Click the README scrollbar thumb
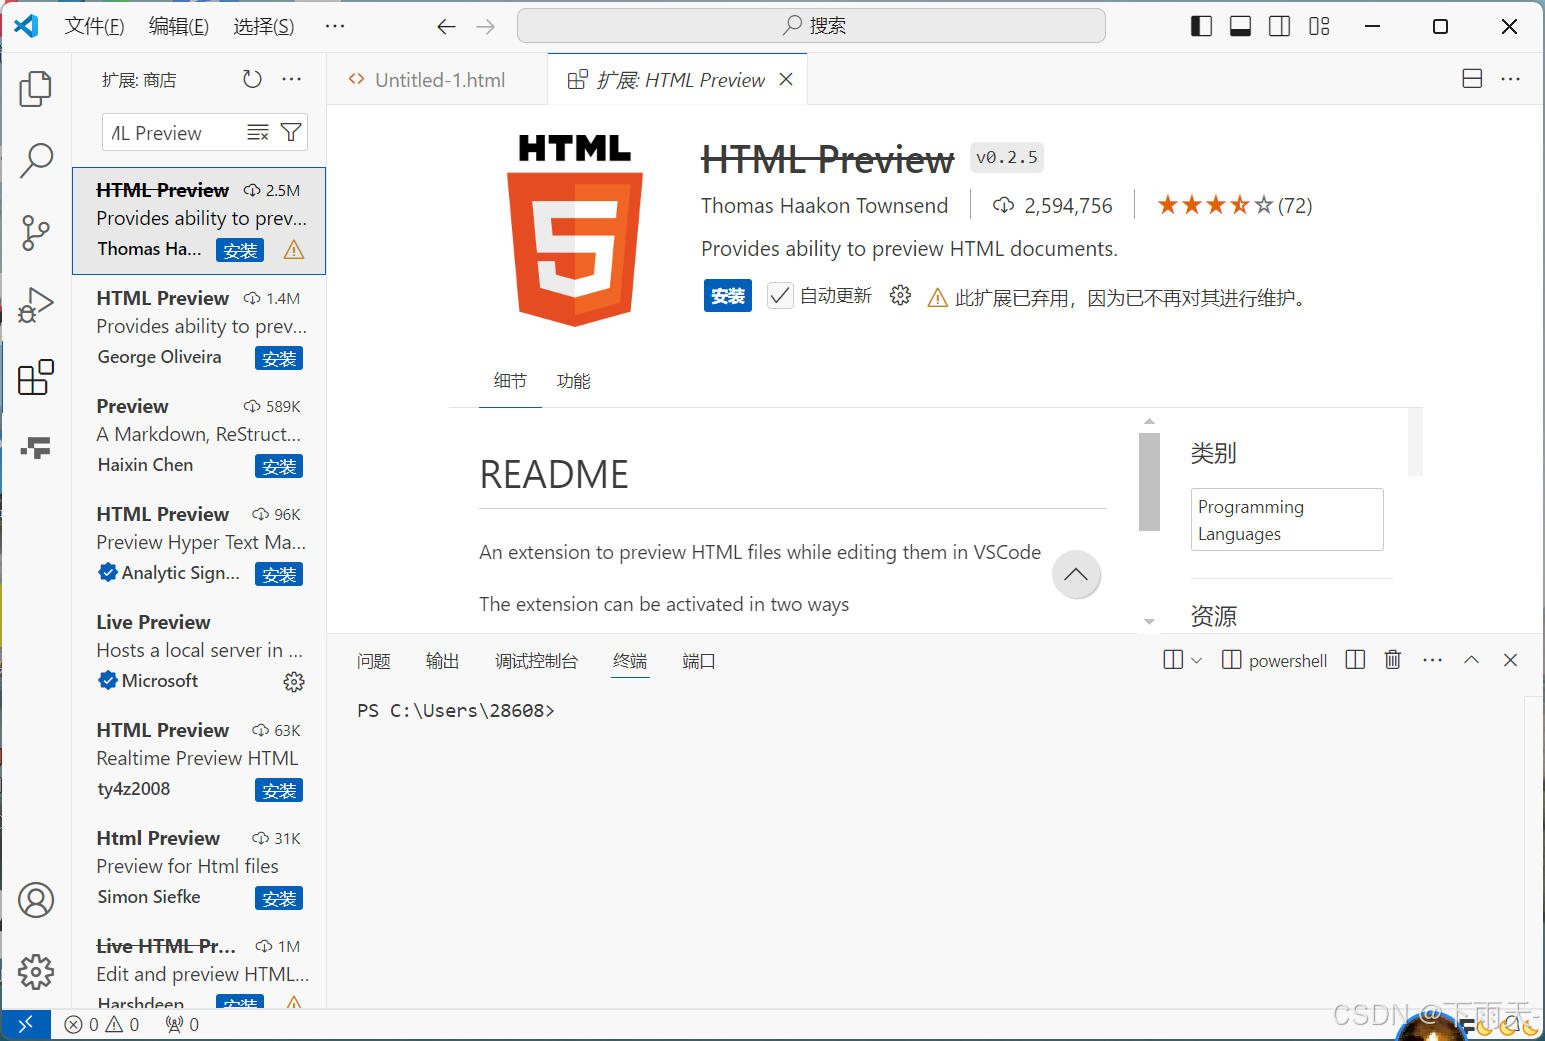 click(1149, 481)
